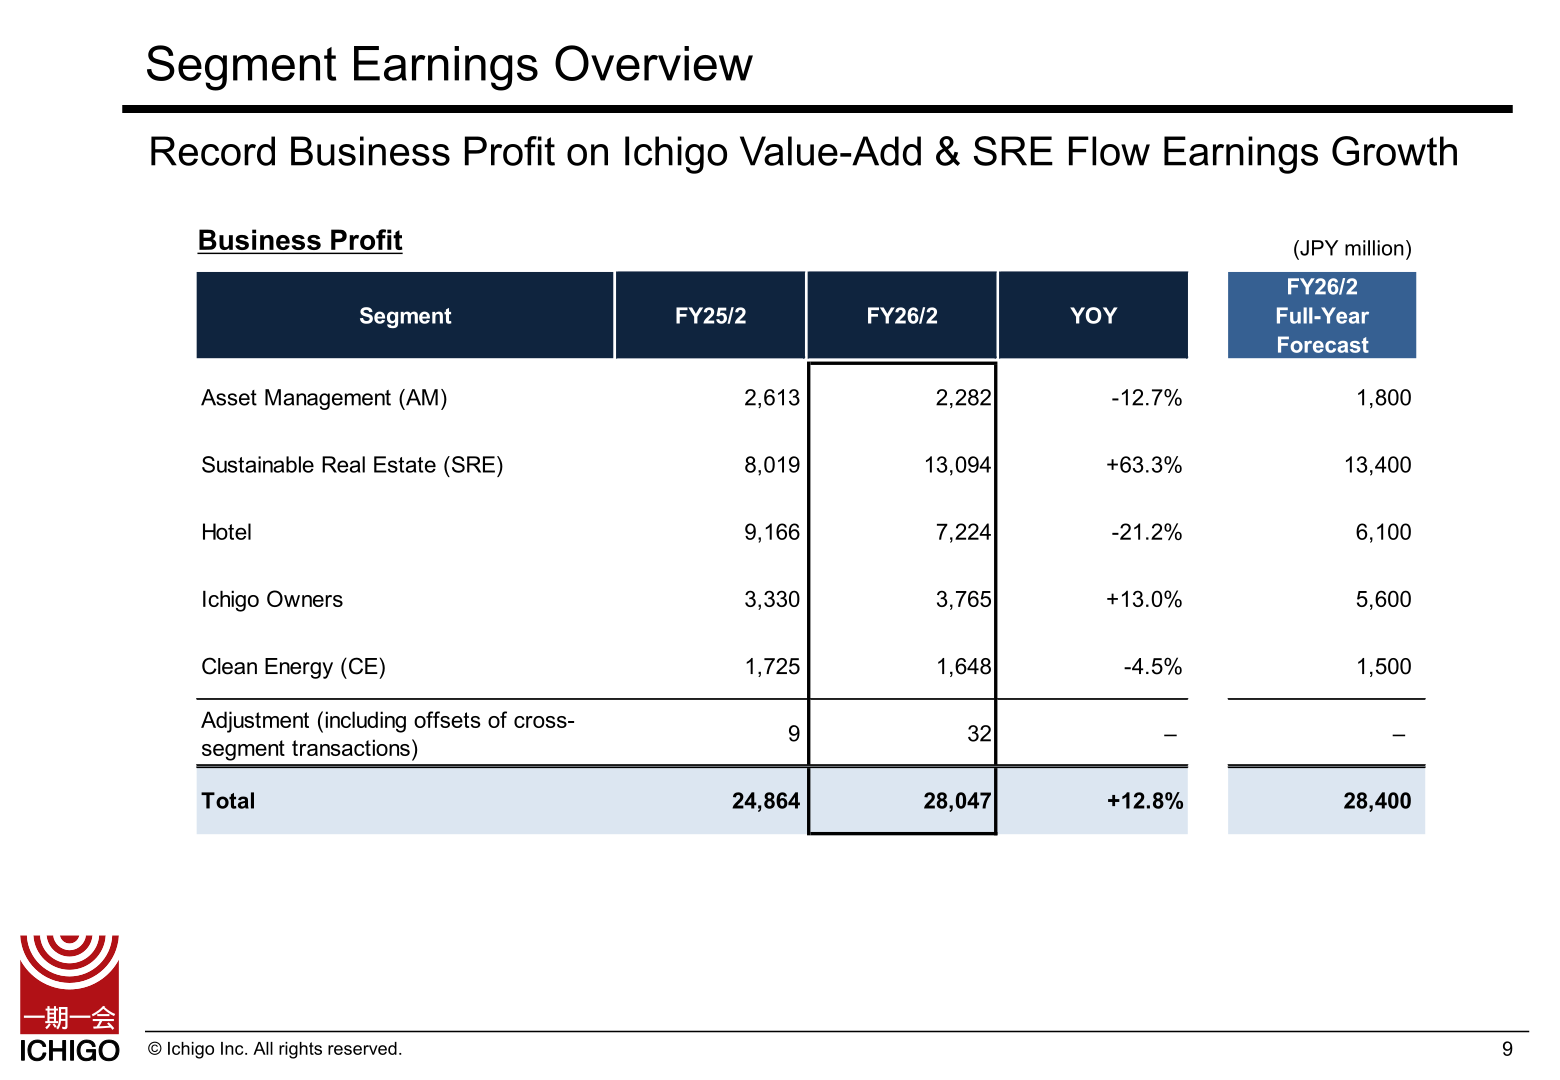Viewport: 1560px width, 1080px height.
Task: Click the '+13.0%' YOY value
Action: click(x=1144, y=599)
